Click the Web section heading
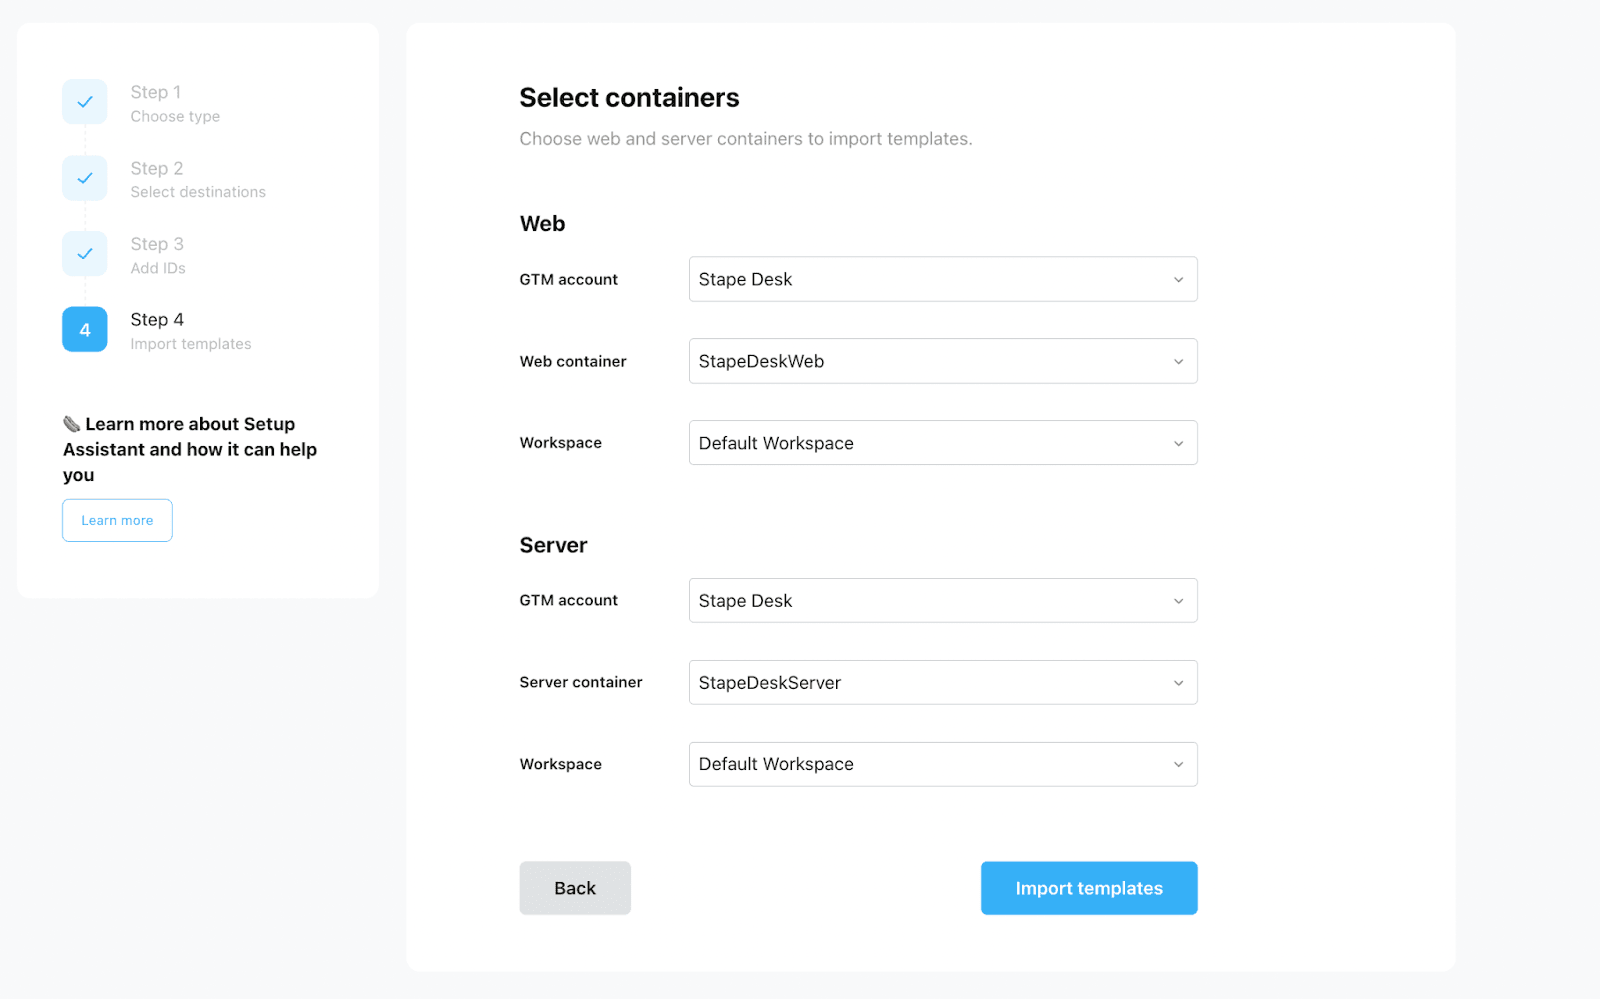The width and height of the screenshot is (1600, 999). [542, 224]
